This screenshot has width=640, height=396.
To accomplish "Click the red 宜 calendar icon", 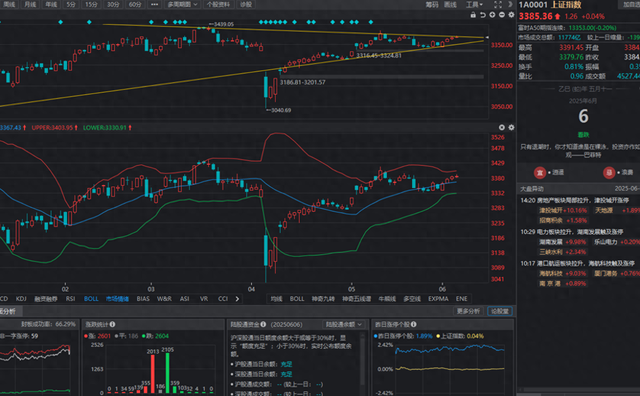I will click(x=540, y=172).
